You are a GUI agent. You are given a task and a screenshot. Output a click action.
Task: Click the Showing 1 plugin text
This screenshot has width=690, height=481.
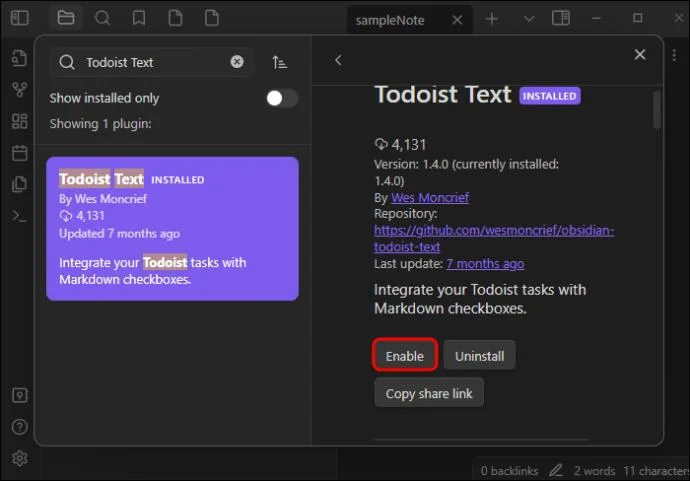coord(100,124)
